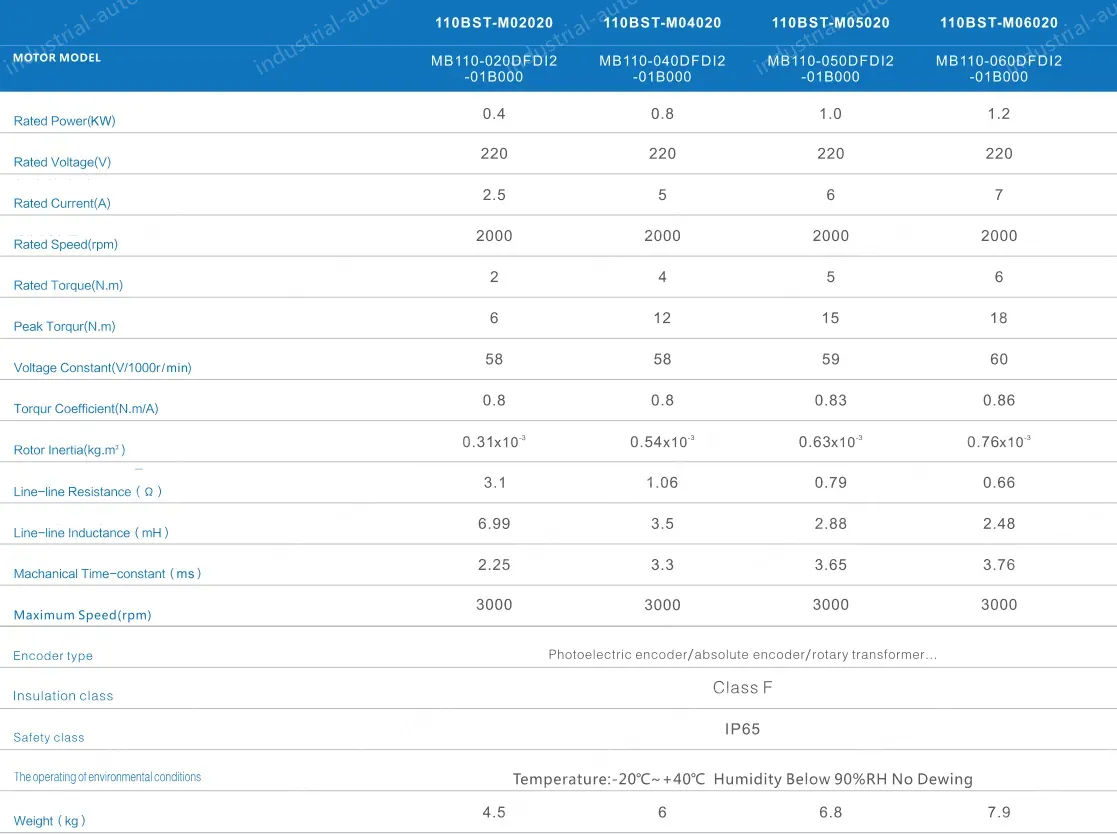Click the 110BST-M05020 column heading
This screenshot has height=834, width=1117.
(x=830, y=23)
